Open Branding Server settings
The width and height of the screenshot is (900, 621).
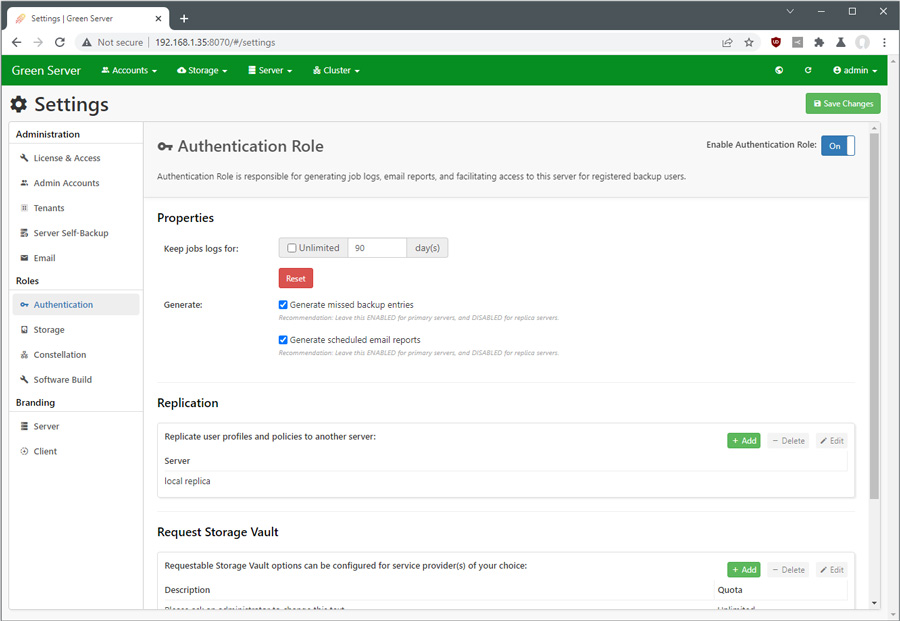click(76, 426)
